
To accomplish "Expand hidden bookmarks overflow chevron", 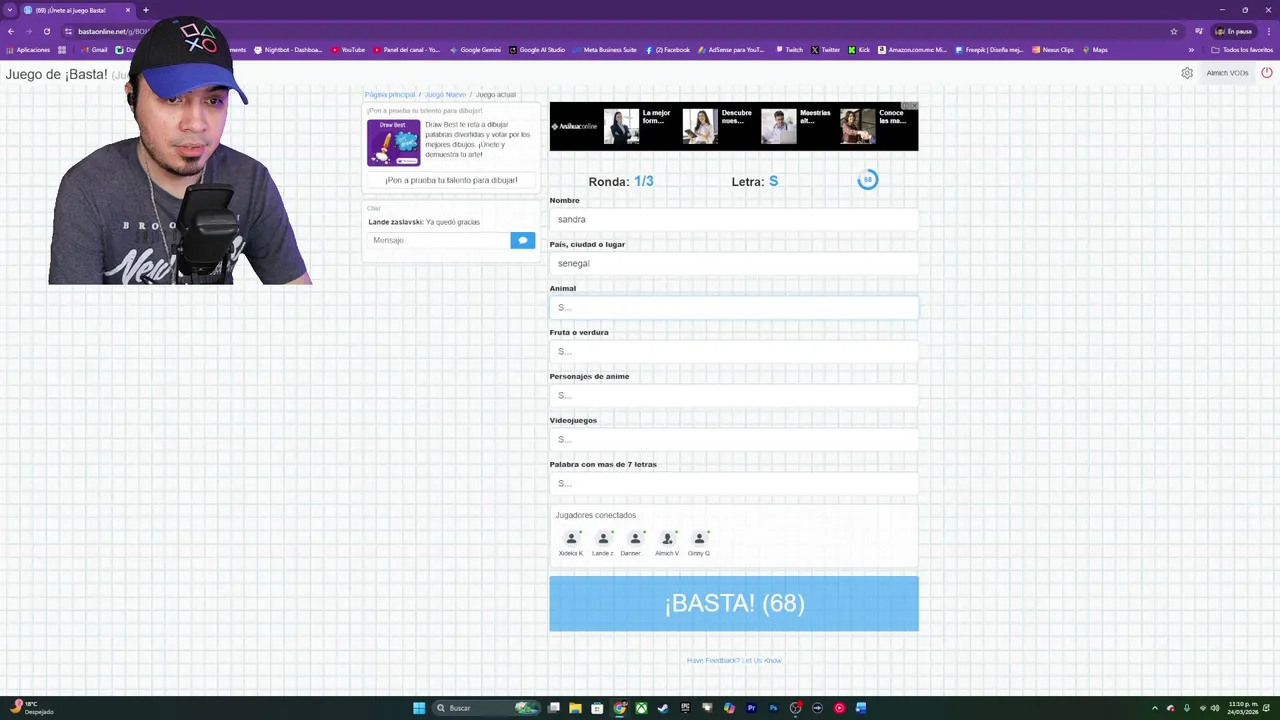I will point(1191,50).
